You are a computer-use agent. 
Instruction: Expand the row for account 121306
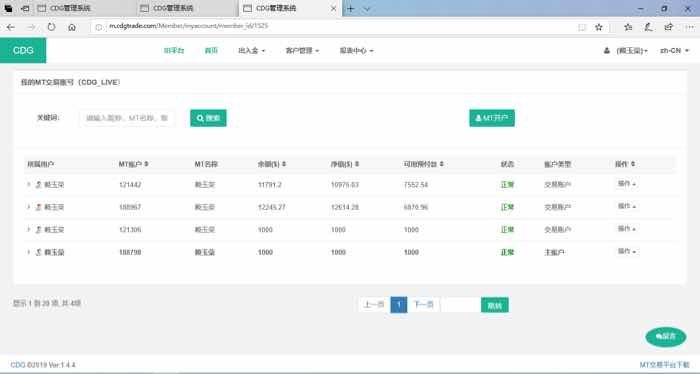point(29,229)
